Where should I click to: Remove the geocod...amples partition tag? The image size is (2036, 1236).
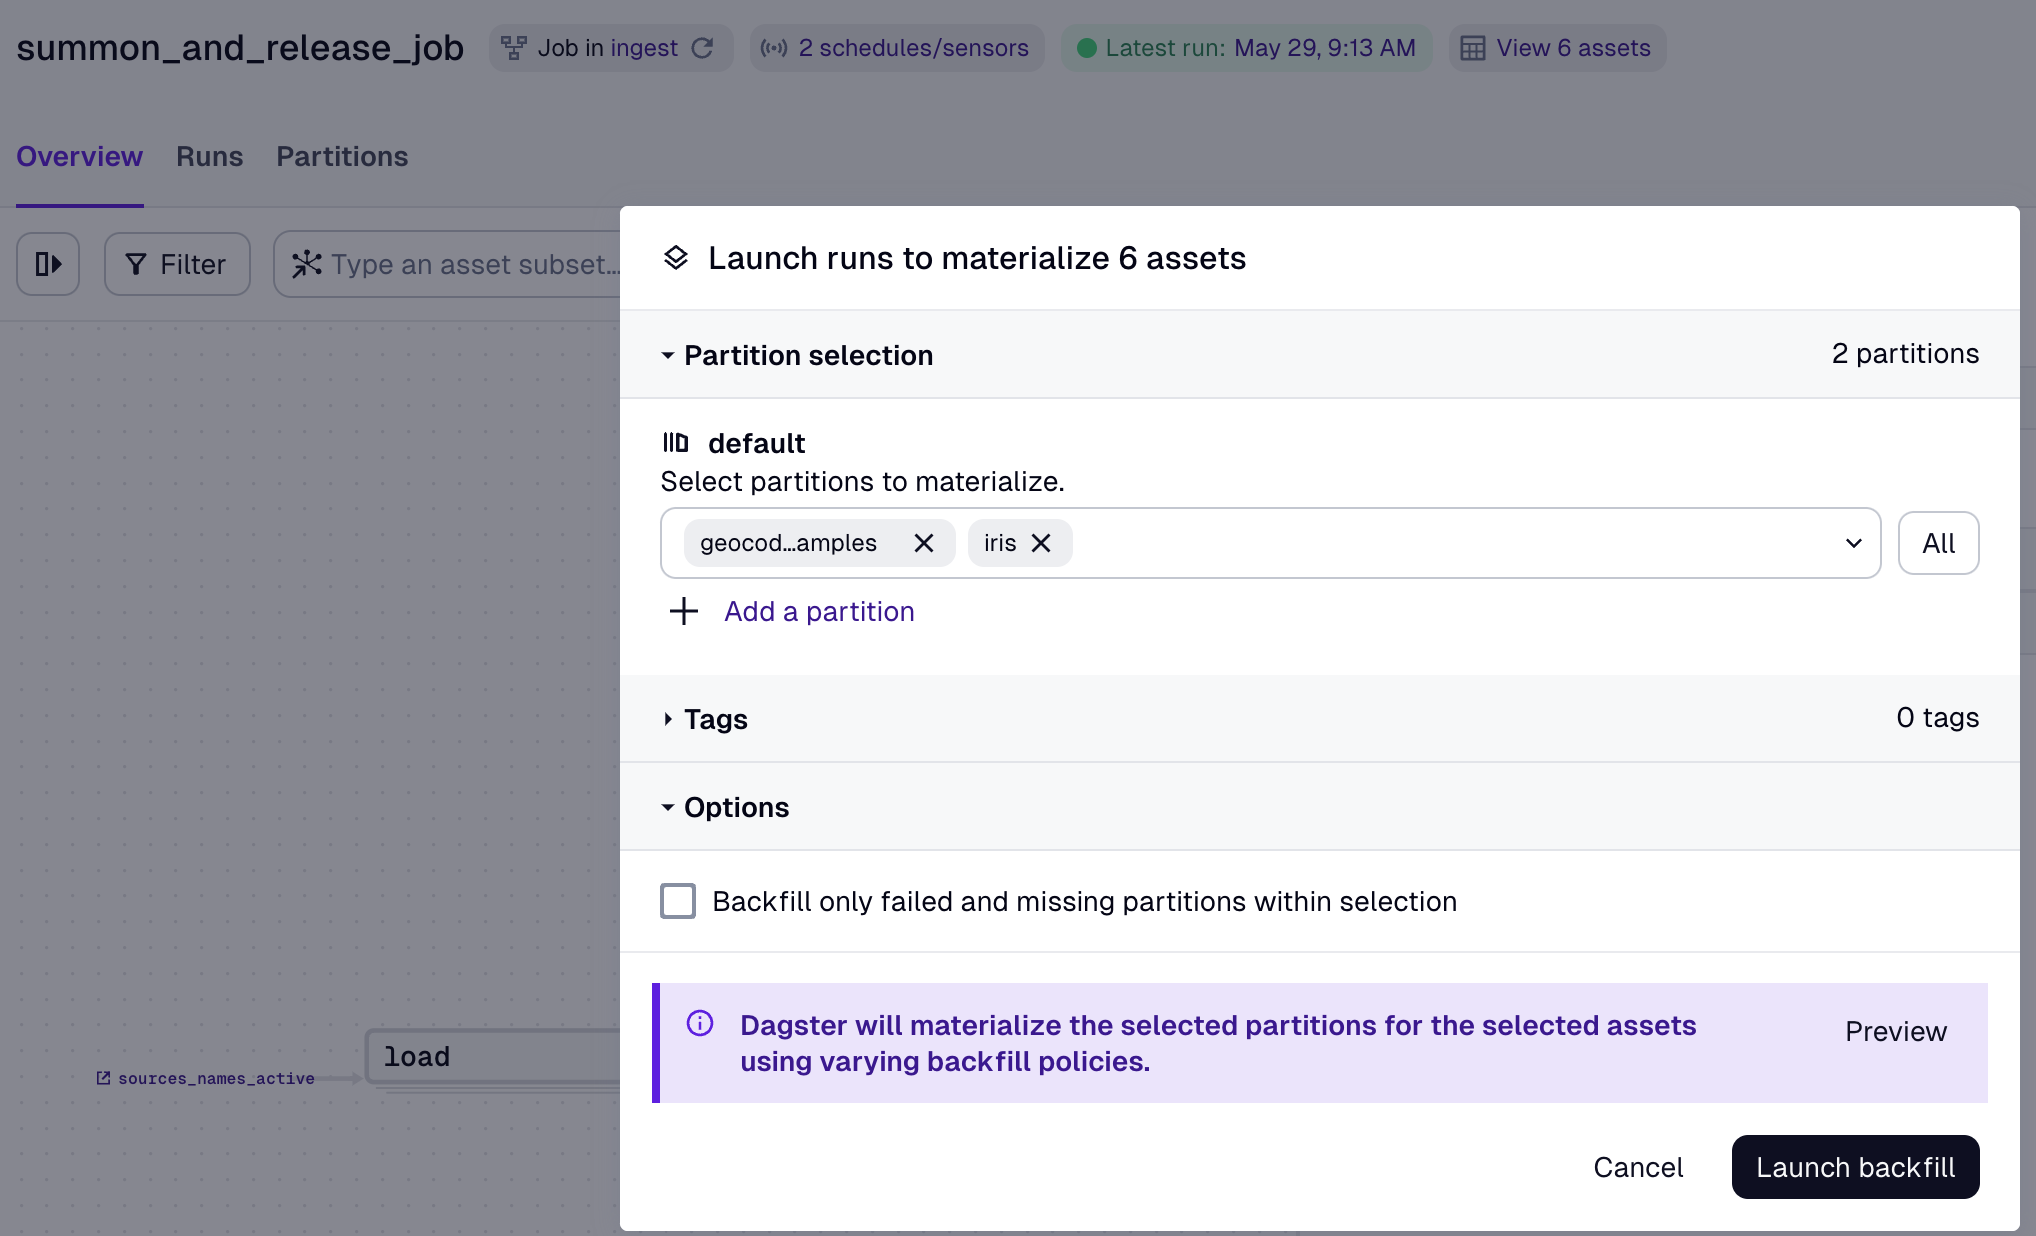click(x=924, y=543)
